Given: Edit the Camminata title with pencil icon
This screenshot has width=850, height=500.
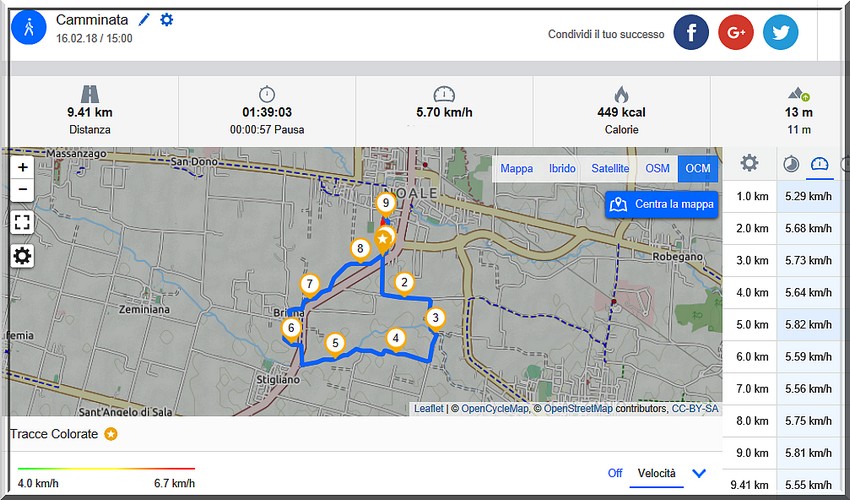Looking at the screenshot, I should pos(144,20).
